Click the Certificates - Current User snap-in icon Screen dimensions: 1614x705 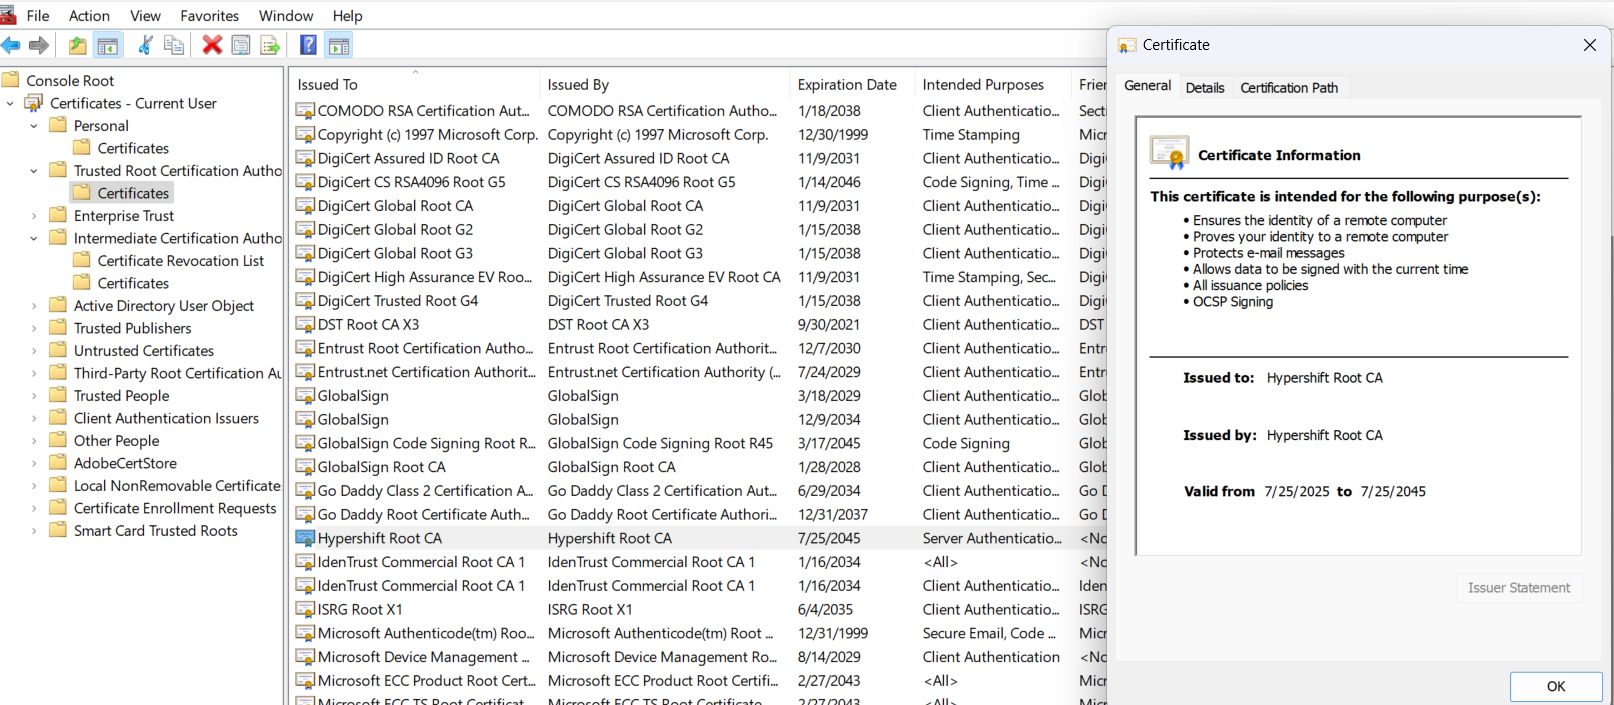point(34,103)
